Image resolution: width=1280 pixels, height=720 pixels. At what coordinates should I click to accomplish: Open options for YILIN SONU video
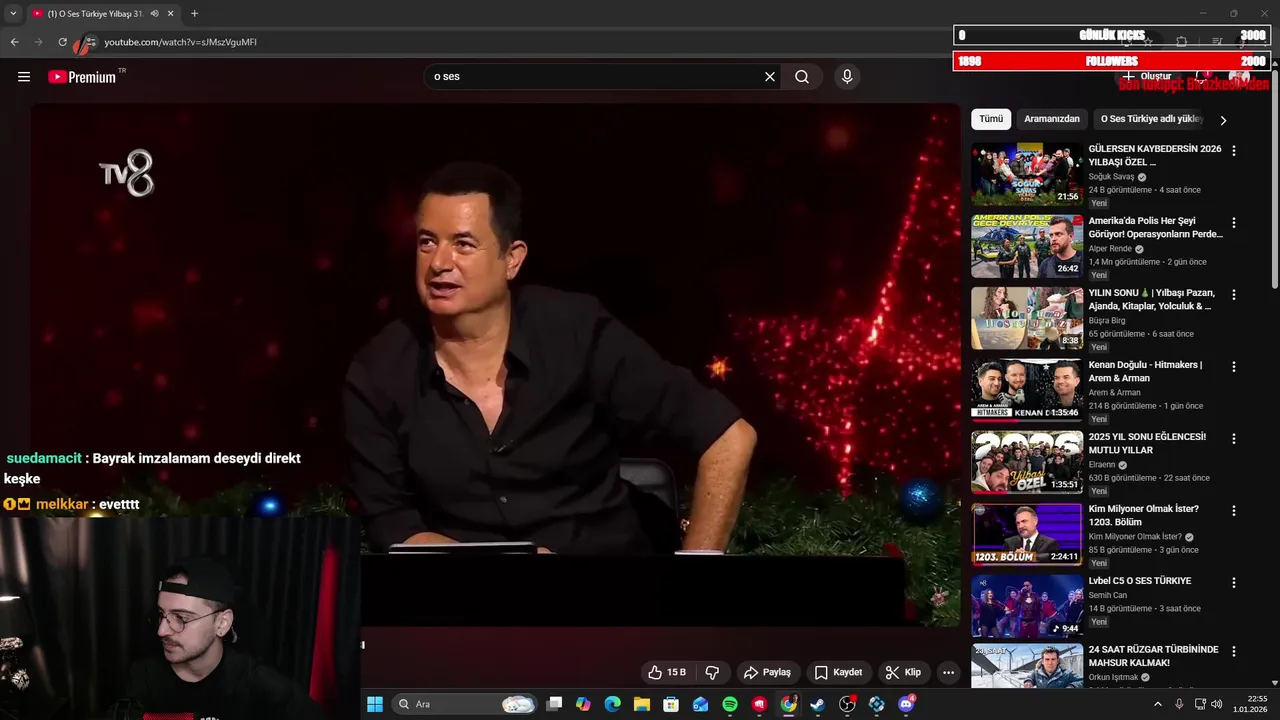[1233, 295]
